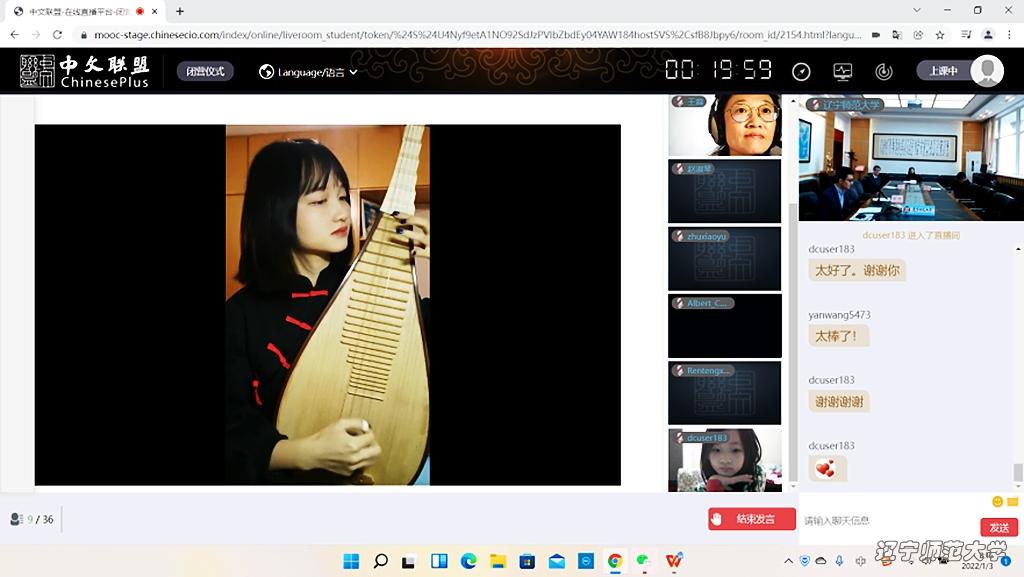
Task: Click the microphone icon in the system tray
Action: [x=839, y=561]
